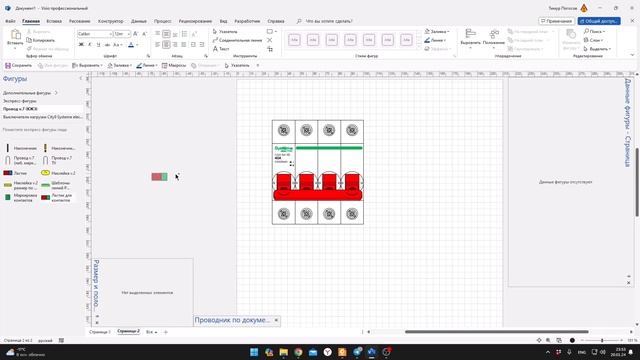Viewport: 640px width, 360px height.
Task: Click the blue Общий доступ (Share) button
Action: [x=599, y=21]
